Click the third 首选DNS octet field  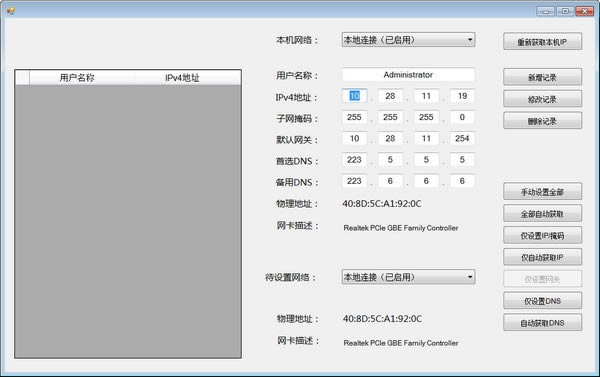[426, 160]
